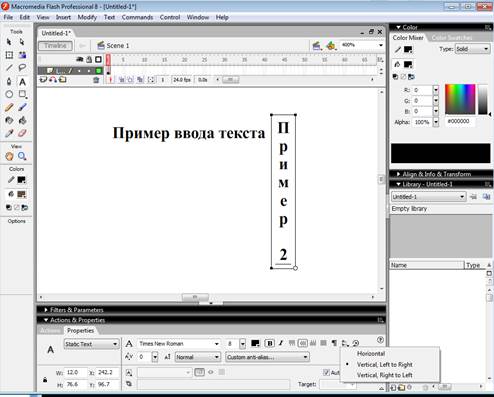This screenshot has width=494, height=397.
Task: Toggle the width/height lock icon
Action: (45, 380)
